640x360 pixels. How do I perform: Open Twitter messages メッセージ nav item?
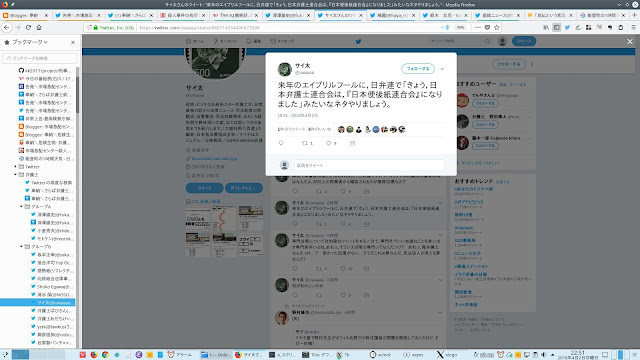click(282, 41)
